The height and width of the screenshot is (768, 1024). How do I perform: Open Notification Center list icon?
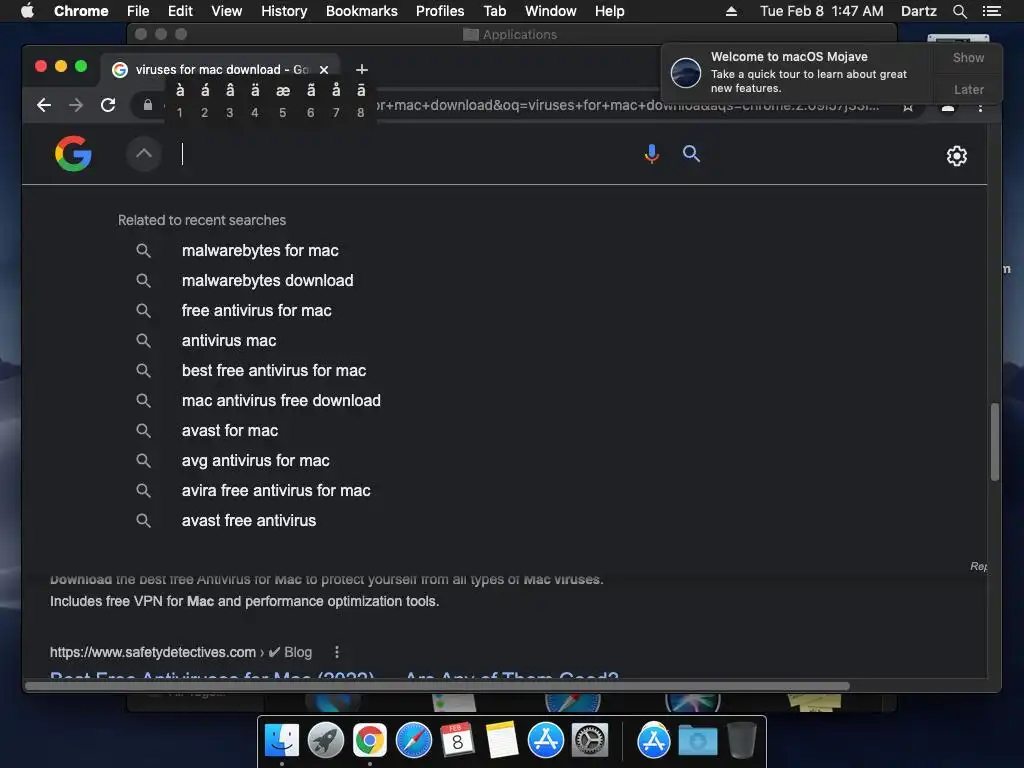[991, 11]
